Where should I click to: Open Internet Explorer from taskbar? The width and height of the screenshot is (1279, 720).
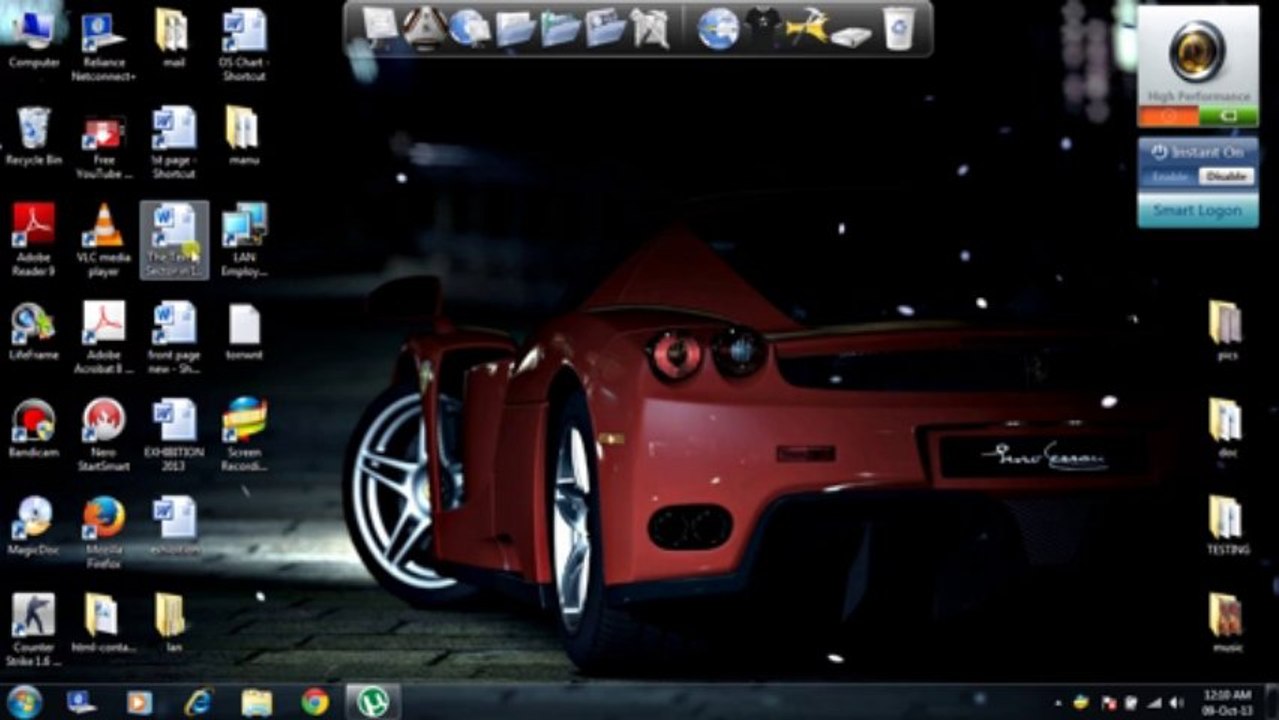click(198, 702)
